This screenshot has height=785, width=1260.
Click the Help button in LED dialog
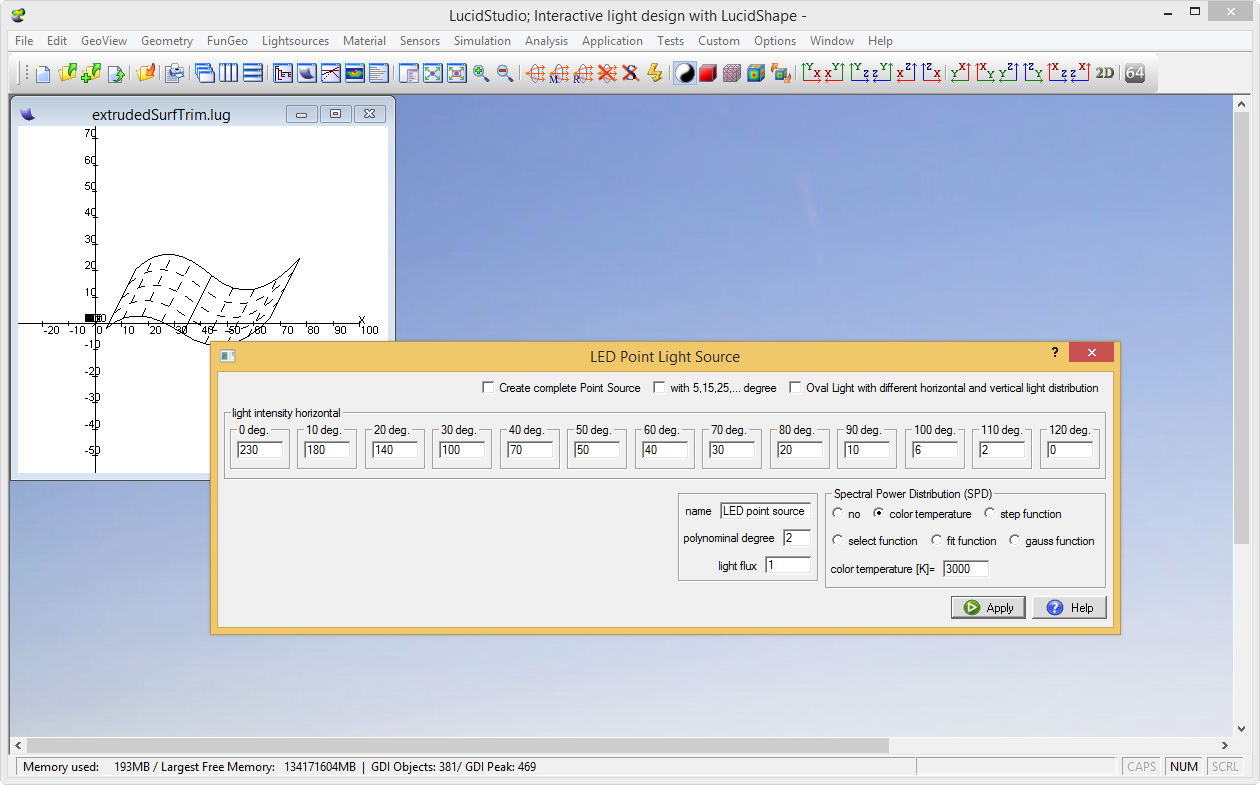(x=1070, y=607)
